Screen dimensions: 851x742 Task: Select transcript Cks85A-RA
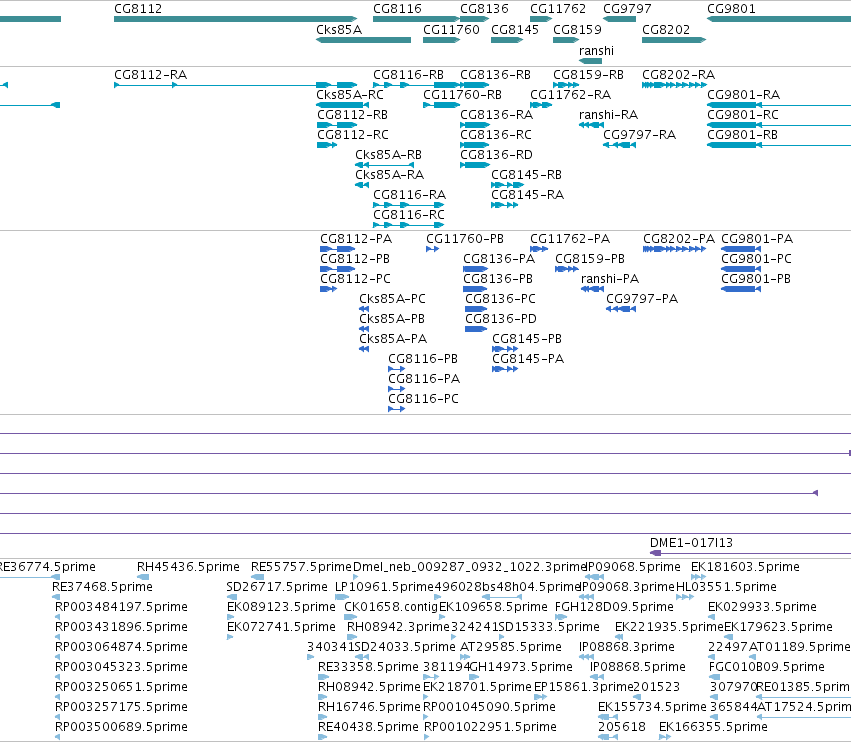point(362,185)
